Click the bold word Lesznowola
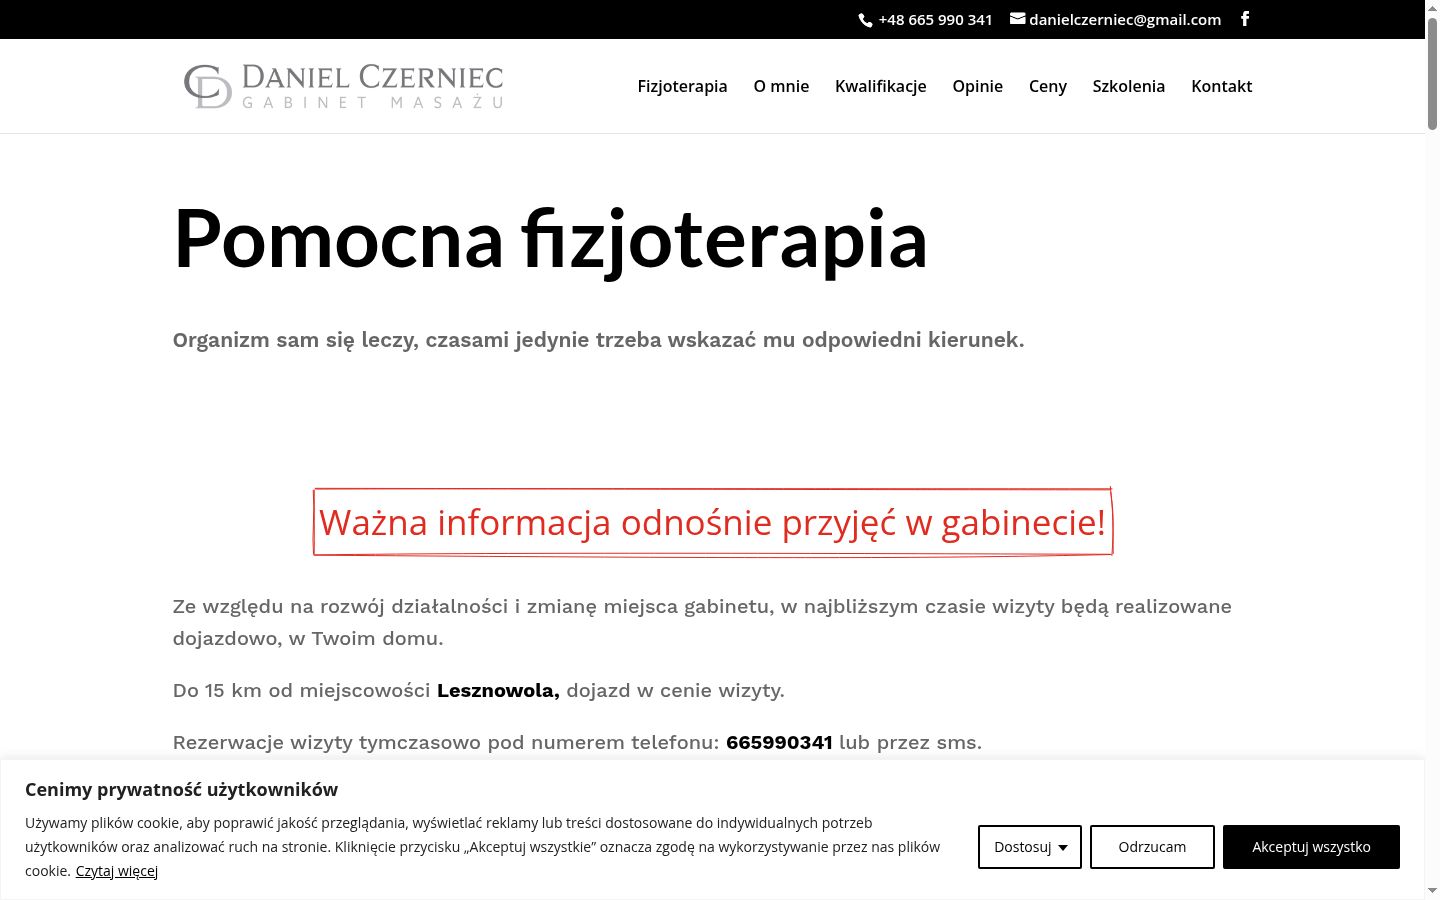1440x900 pixels. tap(498, 690)
